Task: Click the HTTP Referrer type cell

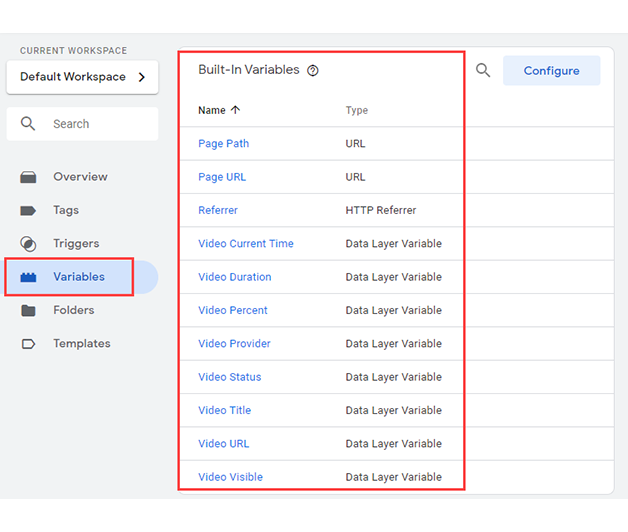Action: pos(381,210)
